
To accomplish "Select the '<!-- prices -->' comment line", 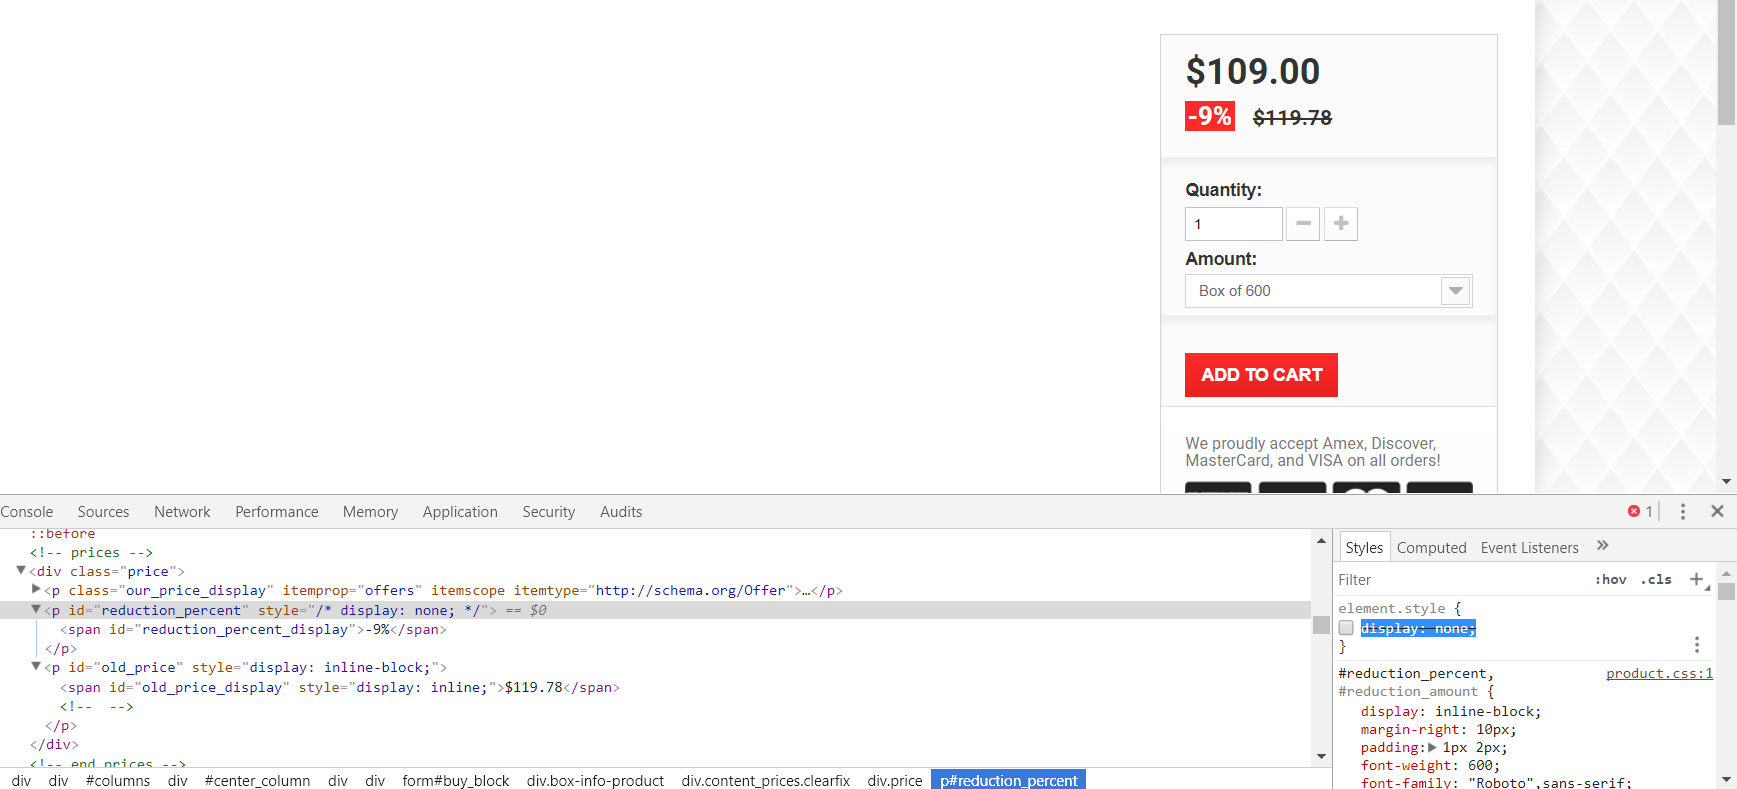I will tap(91, 552).
